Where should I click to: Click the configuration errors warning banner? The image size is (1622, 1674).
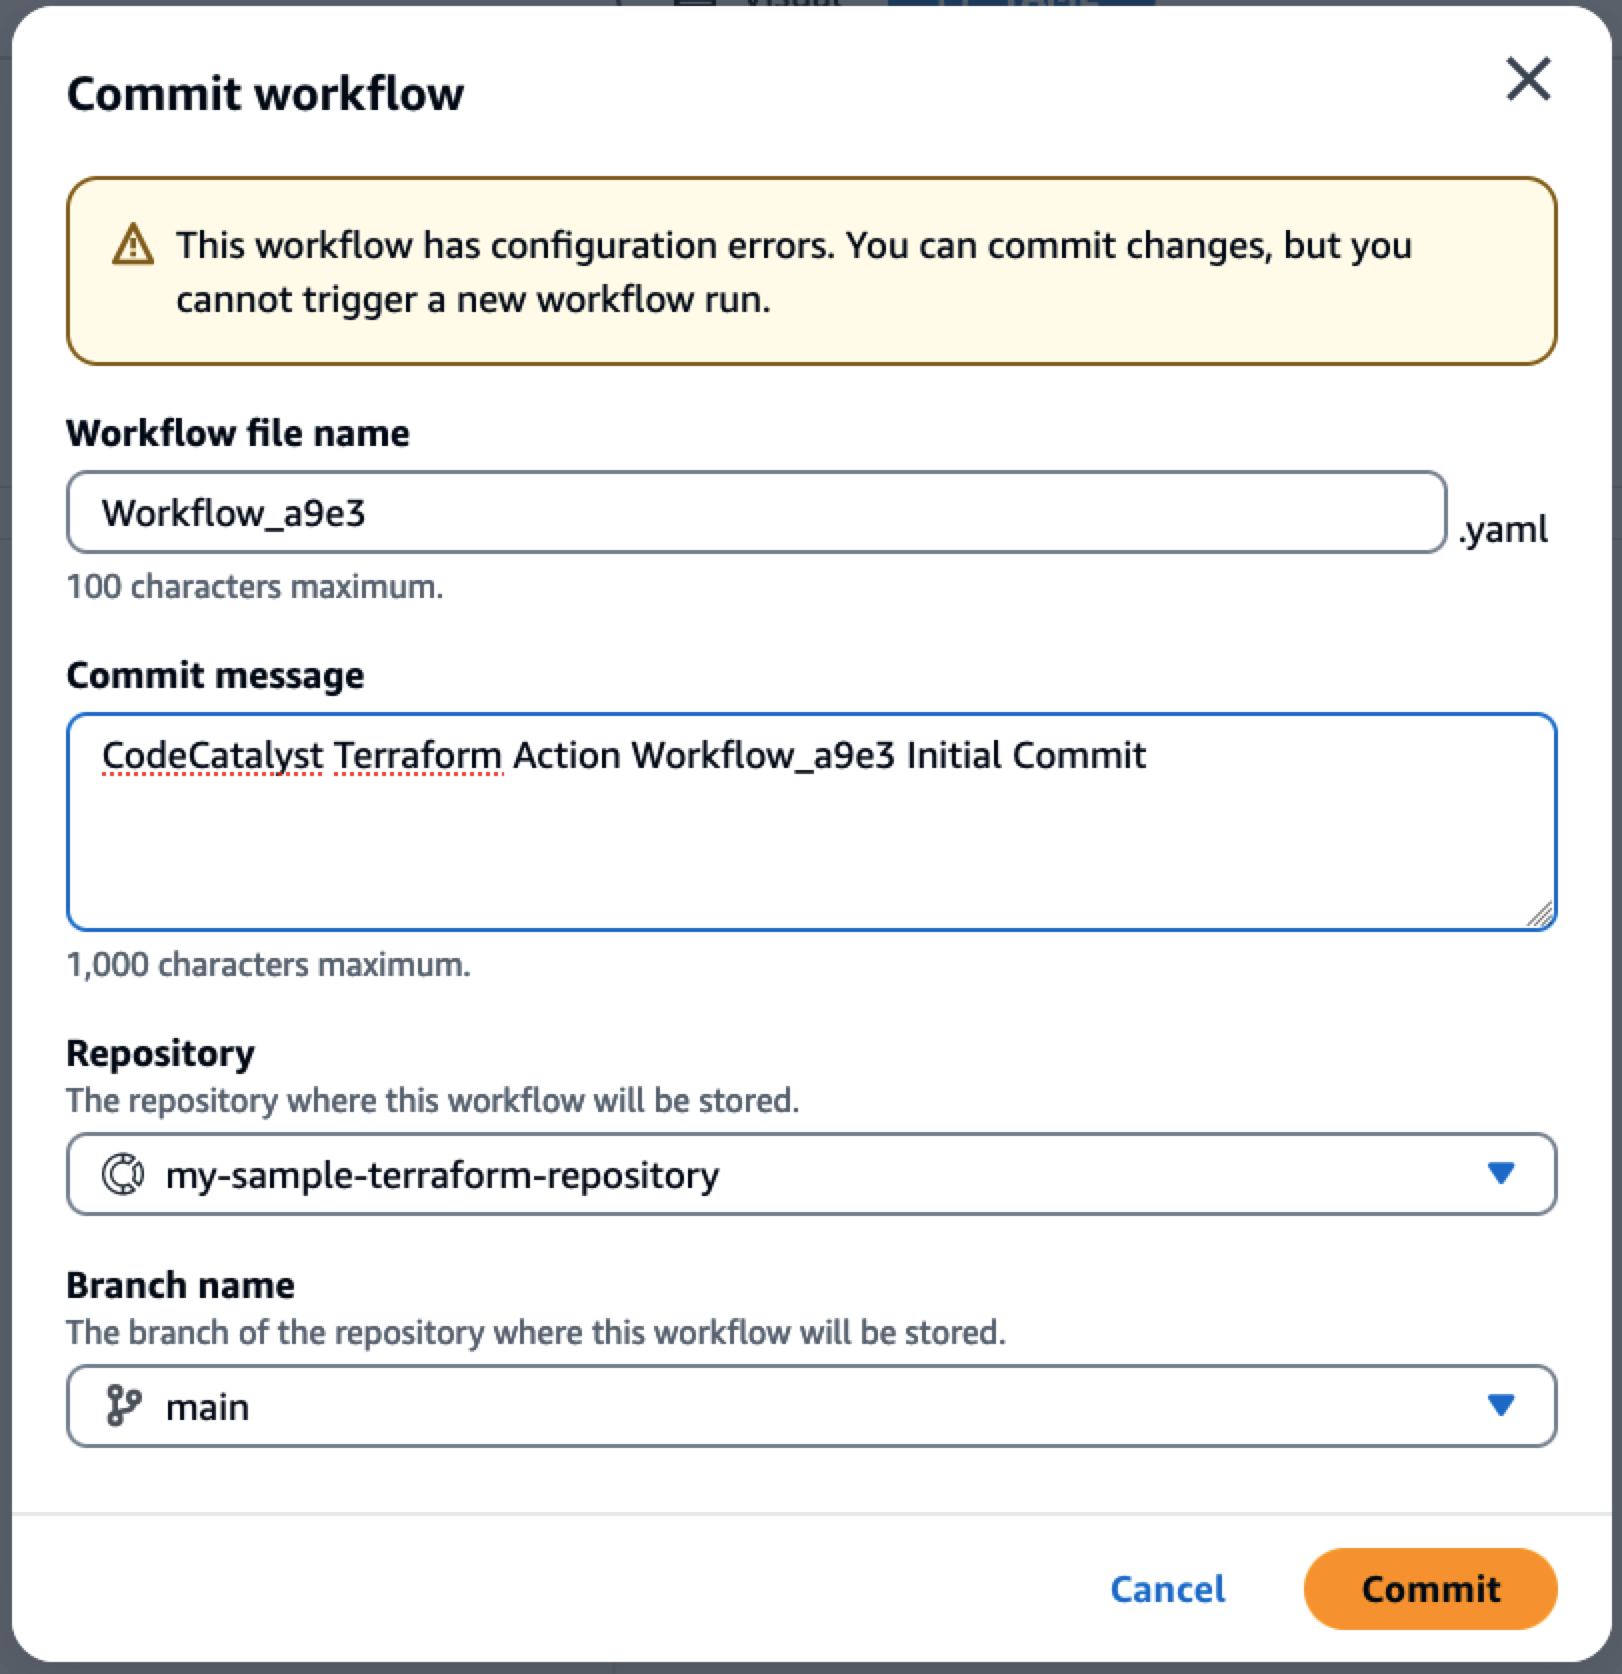point(810,270)
